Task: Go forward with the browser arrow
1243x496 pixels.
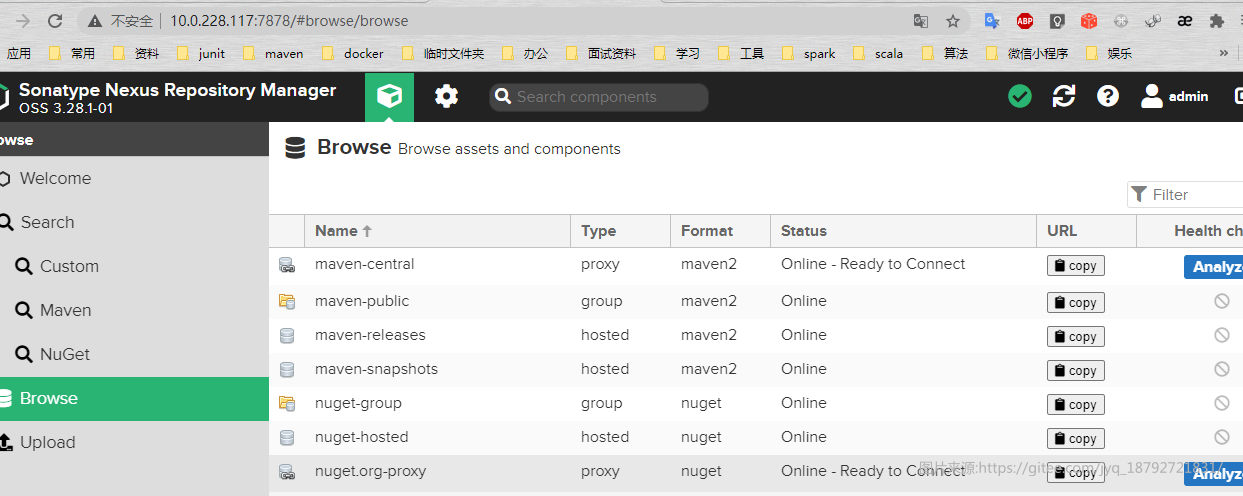Action: point(22,20)
